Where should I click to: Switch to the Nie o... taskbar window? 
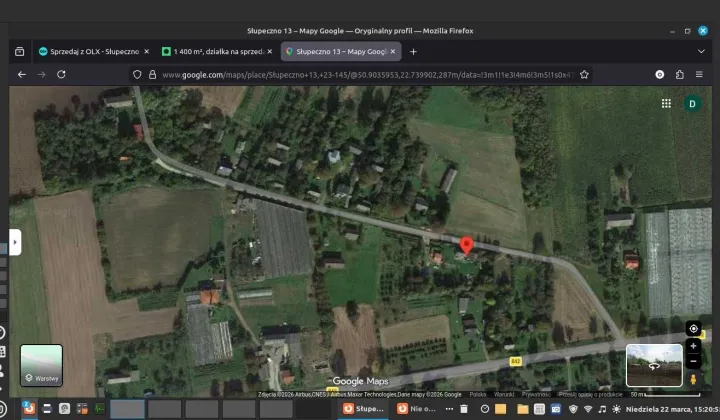(x=417, y=409)
